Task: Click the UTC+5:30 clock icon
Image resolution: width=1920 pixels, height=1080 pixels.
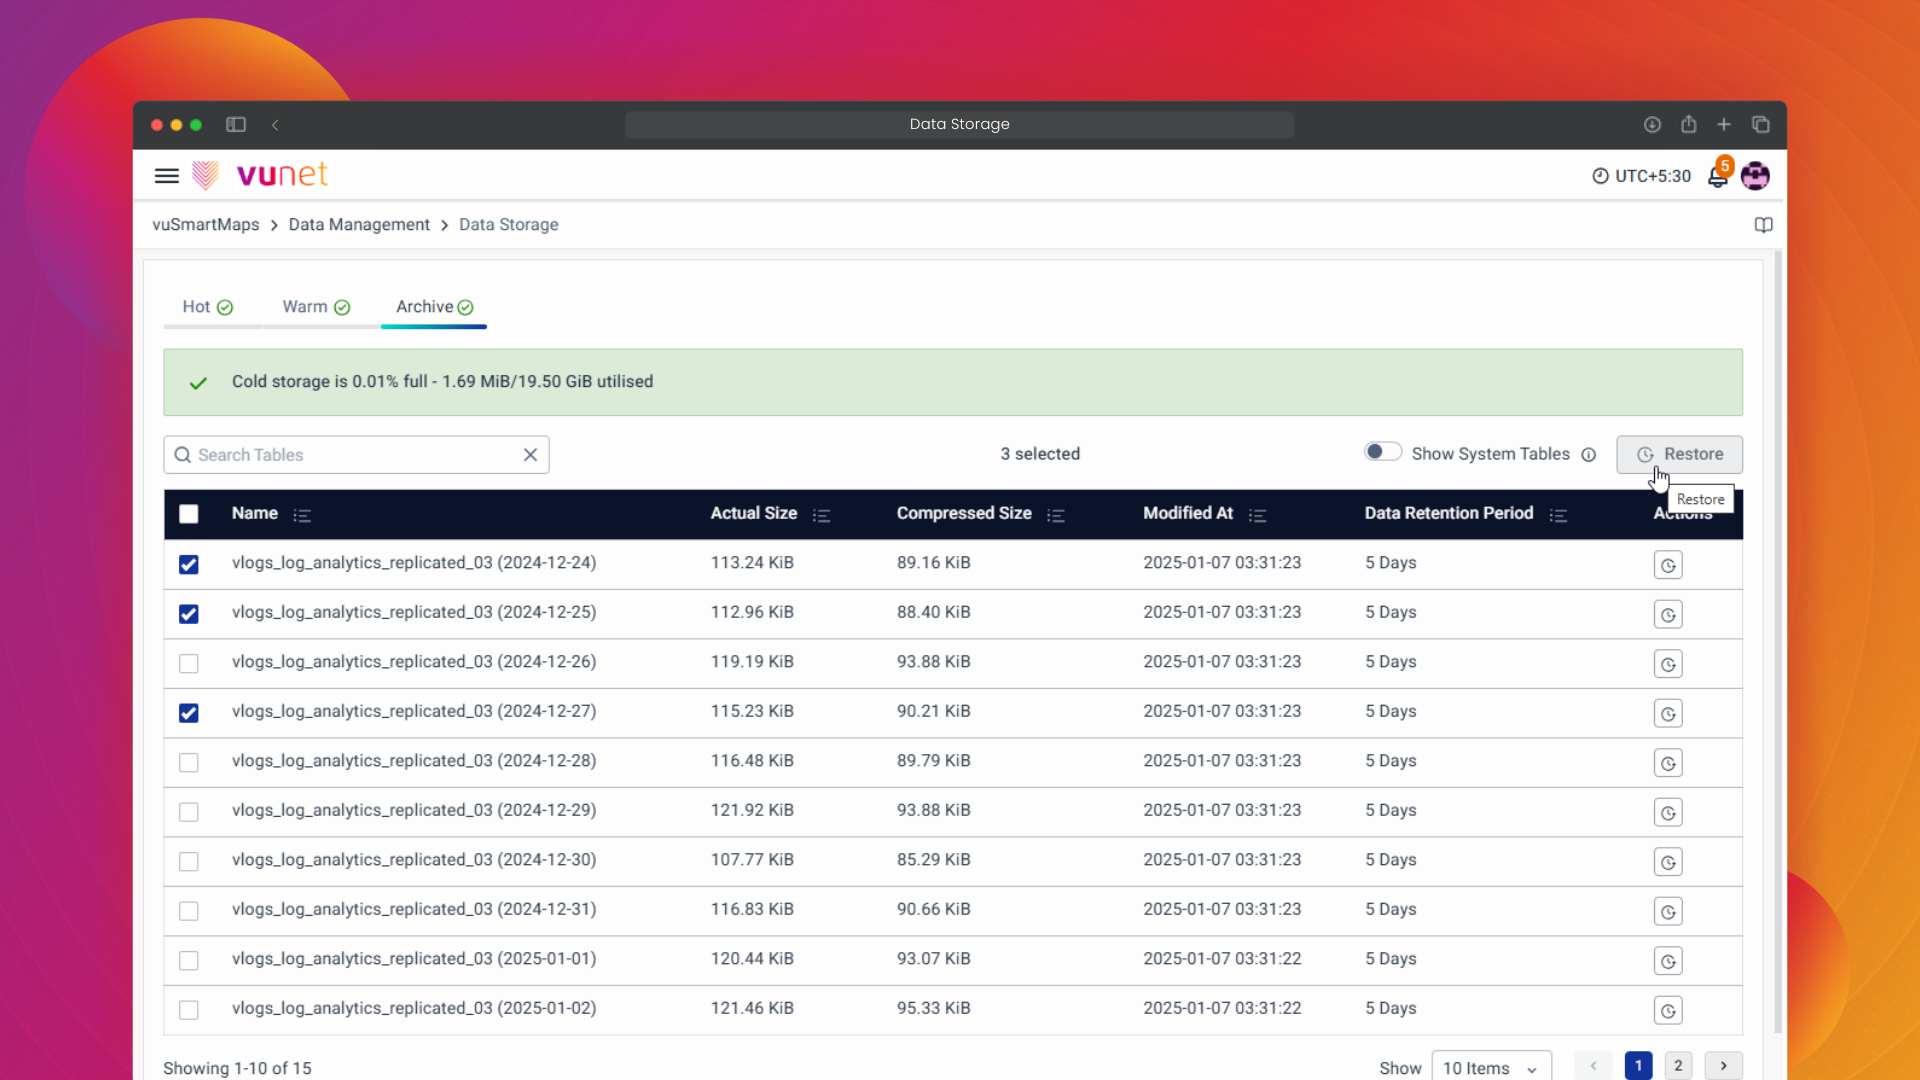Action: 1599,175
